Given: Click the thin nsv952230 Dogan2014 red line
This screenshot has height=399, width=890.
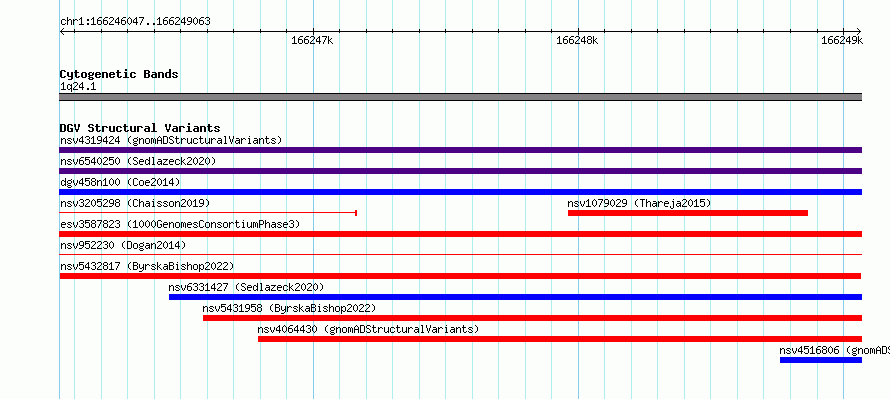Looking at the screenshot, I should coord(460,255).
